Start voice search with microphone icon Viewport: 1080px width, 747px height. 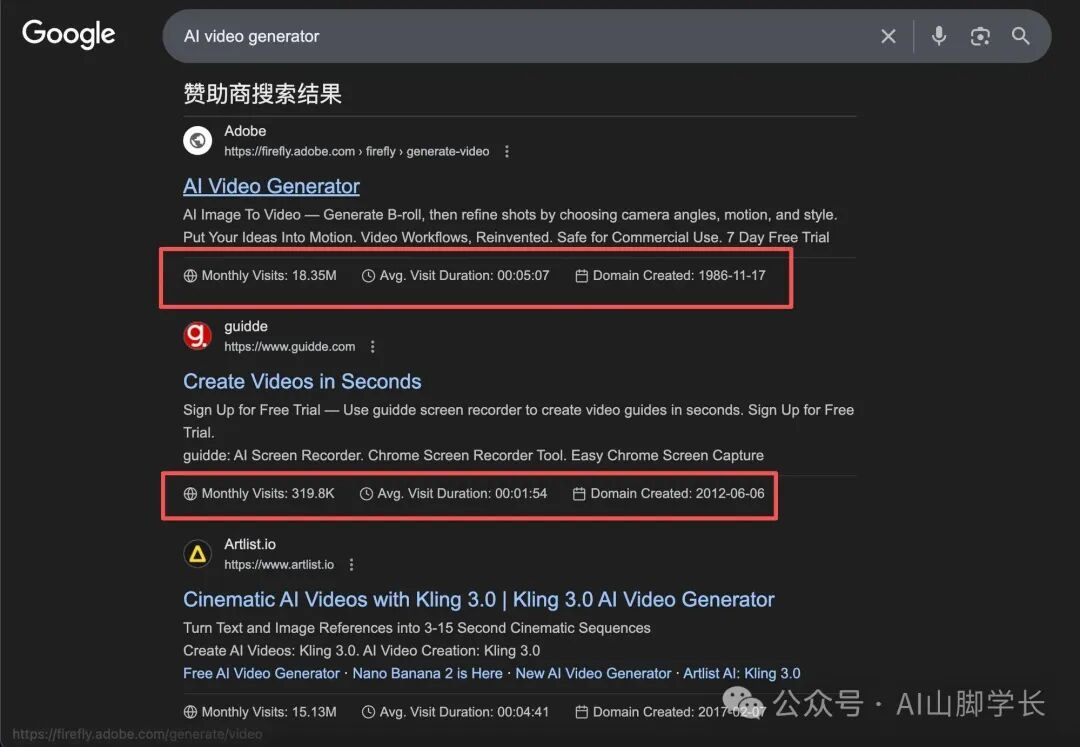(x=938, y=36)
